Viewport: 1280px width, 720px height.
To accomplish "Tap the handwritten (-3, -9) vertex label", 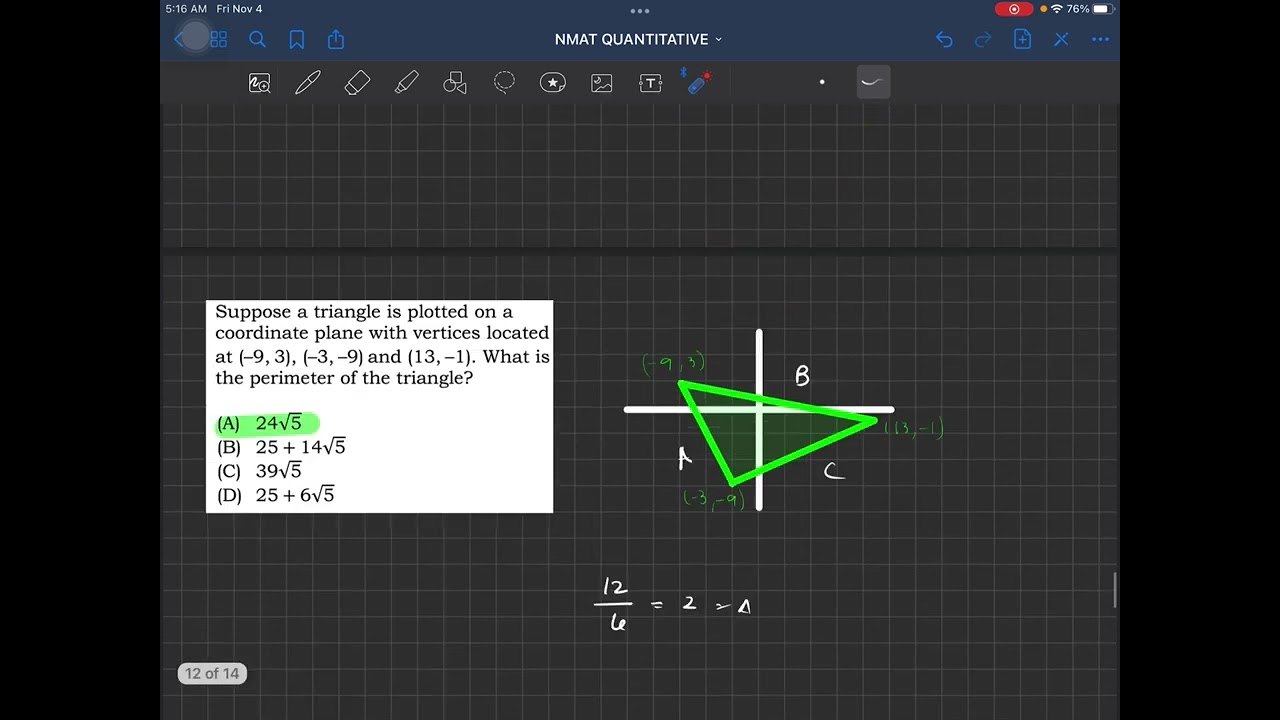I will pyautogui.click(x=714, y=498).
